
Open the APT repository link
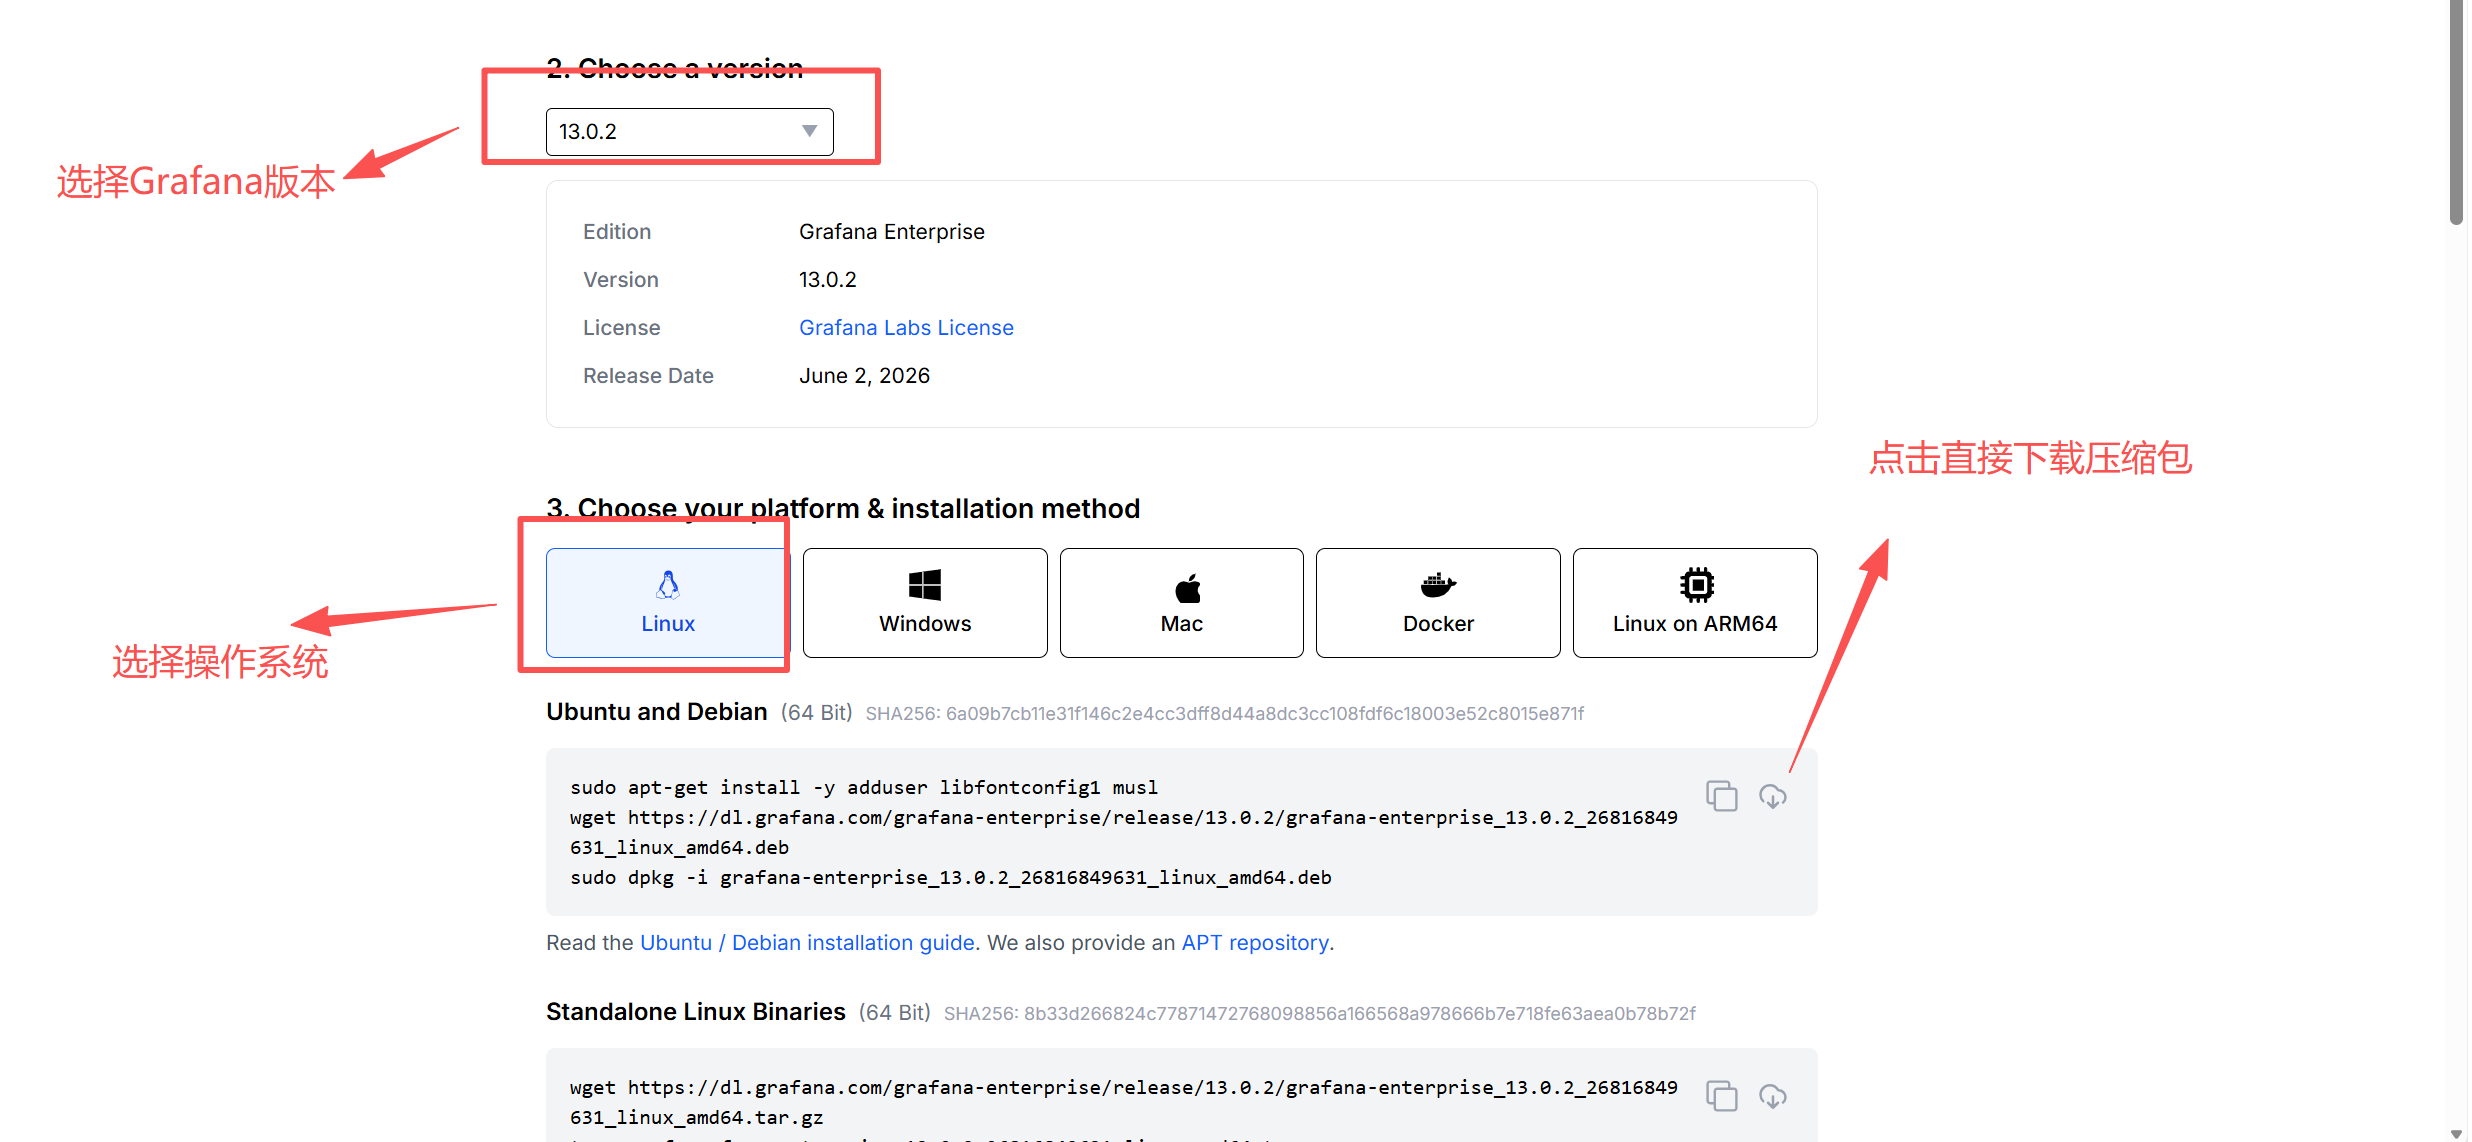click(x=1255, y=943)
